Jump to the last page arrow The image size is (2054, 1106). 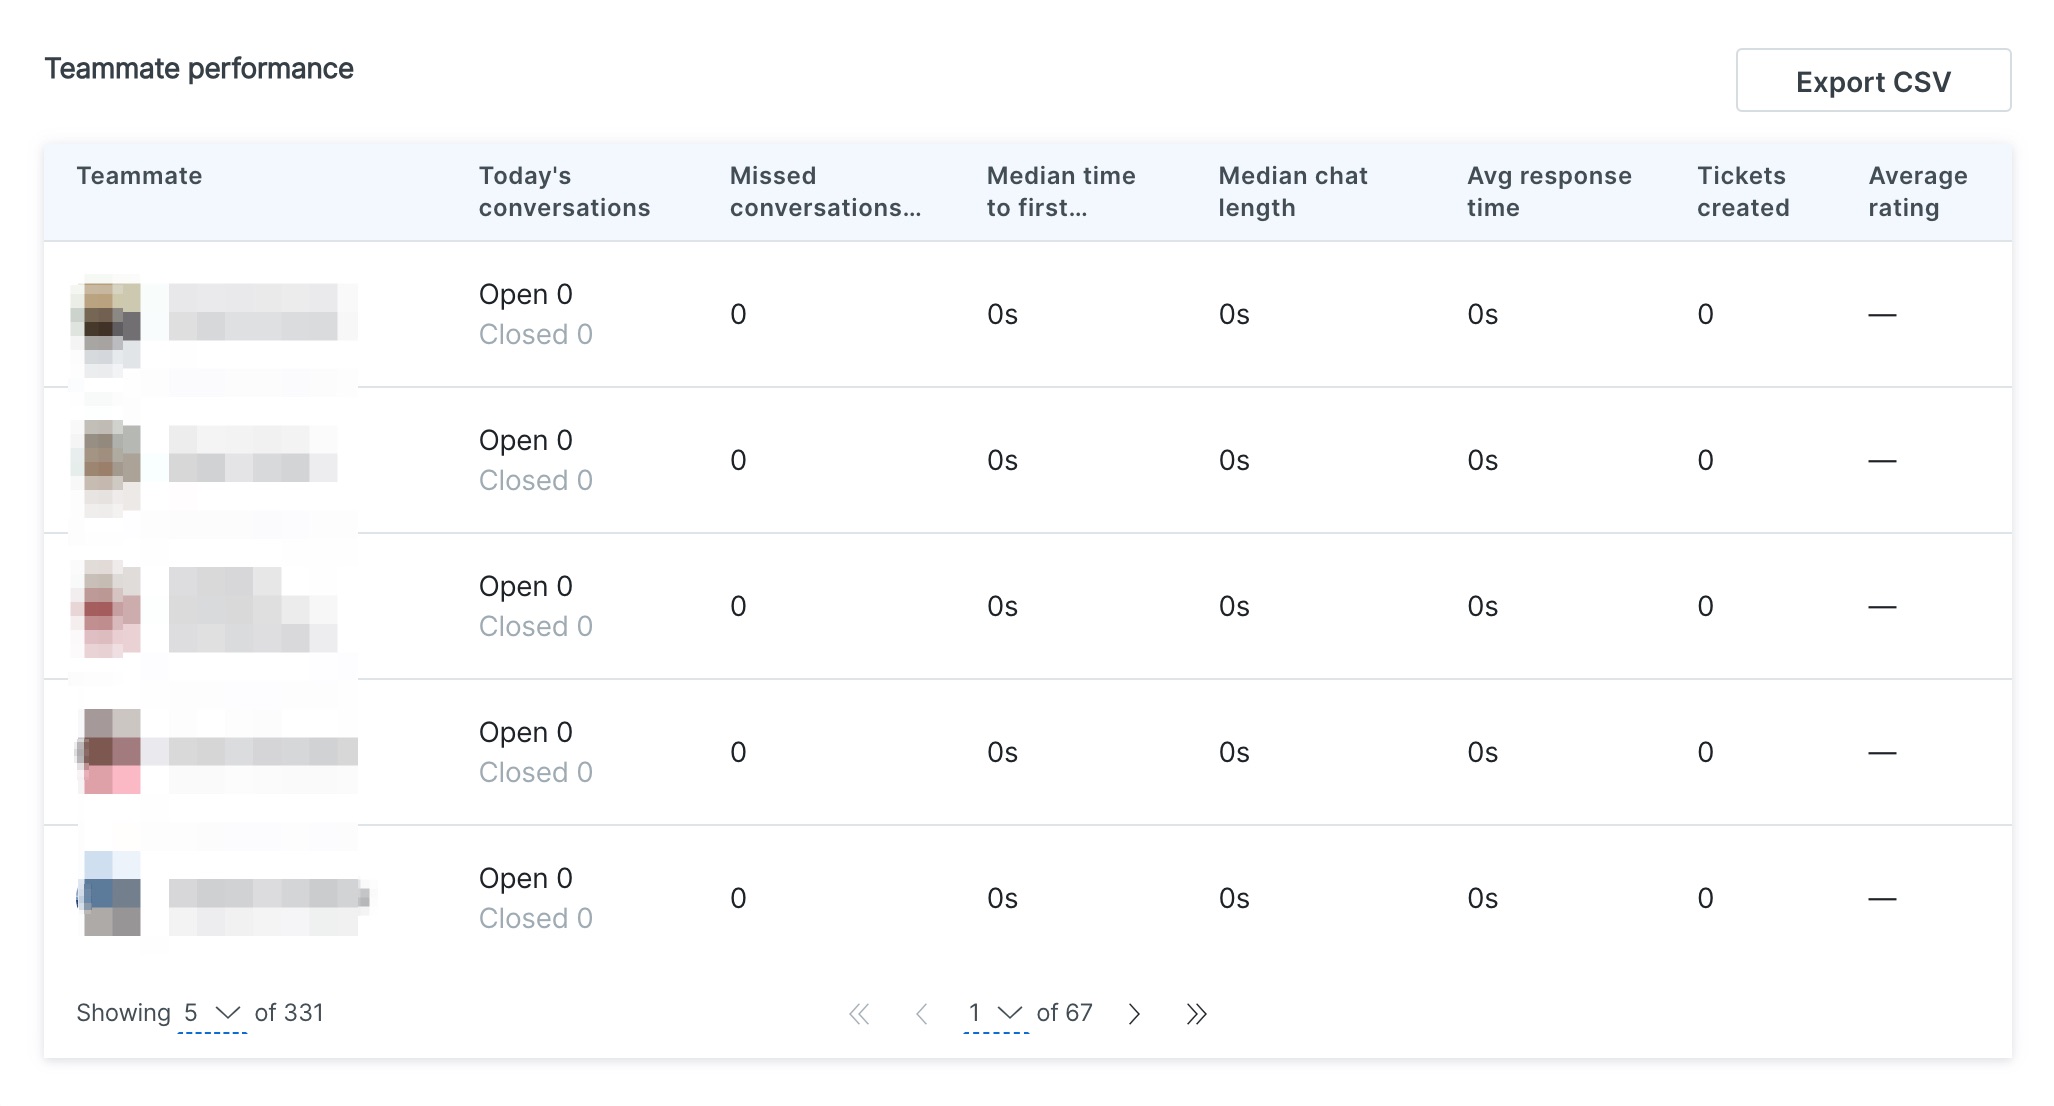(1196, 1014)
